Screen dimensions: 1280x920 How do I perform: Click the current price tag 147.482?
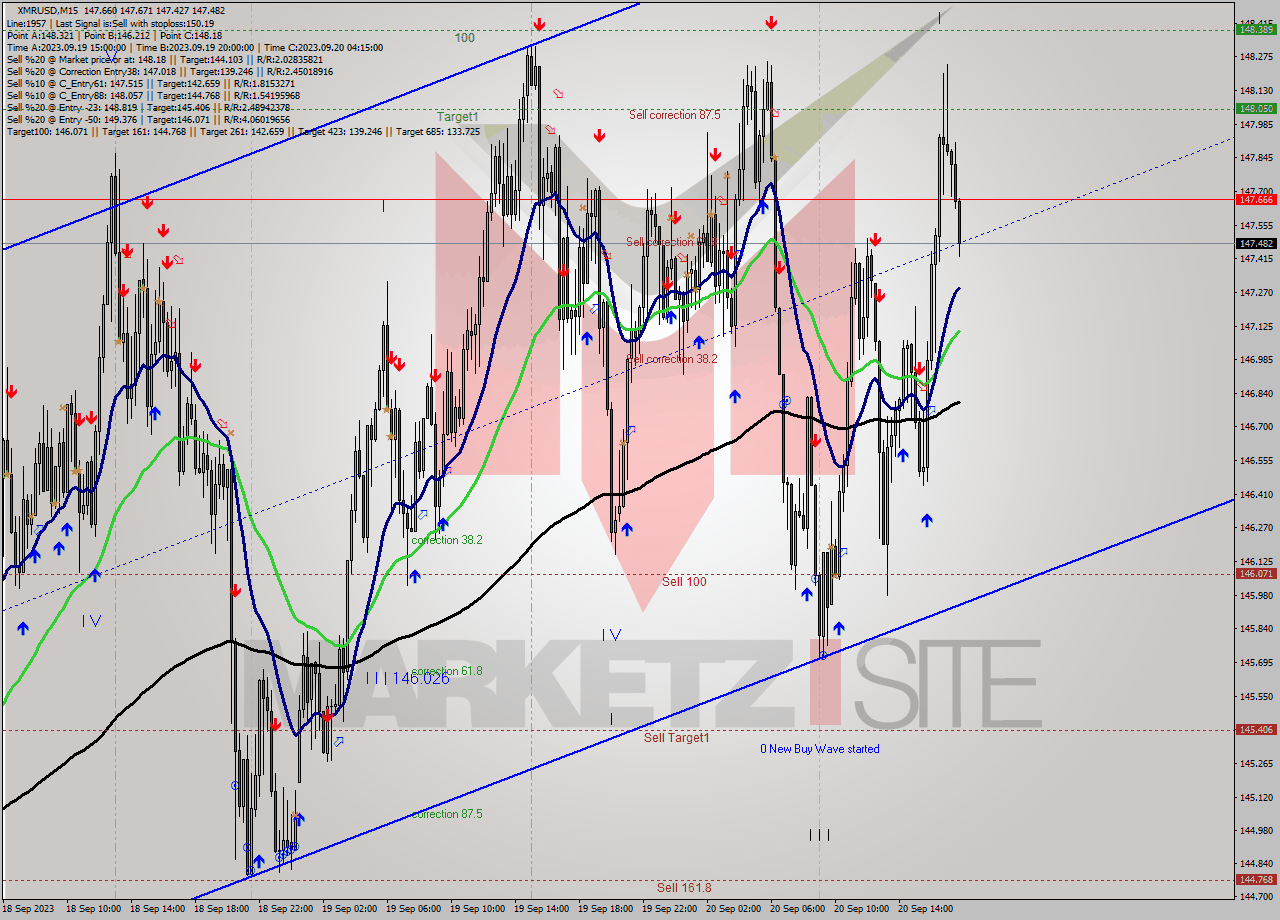(1256, 243)
